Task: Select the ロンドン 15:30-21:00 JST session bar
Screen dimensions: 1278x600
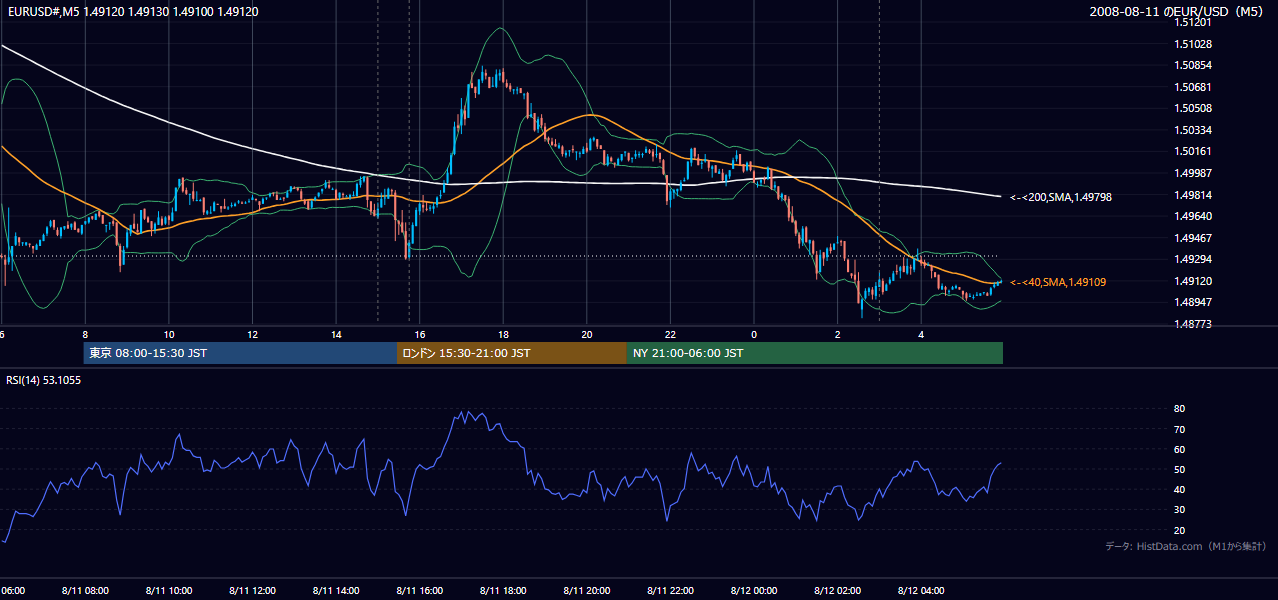Action: tap(512, 353)
